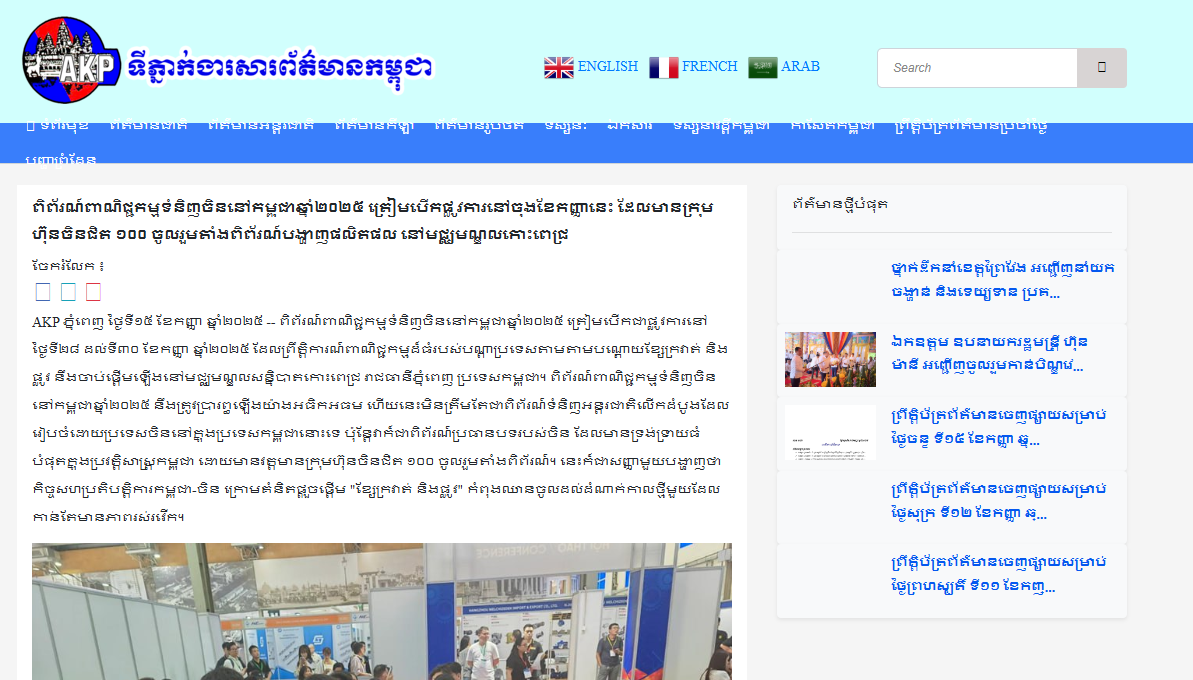Switch language to ARAB
Image resolution: width=1193 pixels, height=680 pixels.
coord(800,67)
